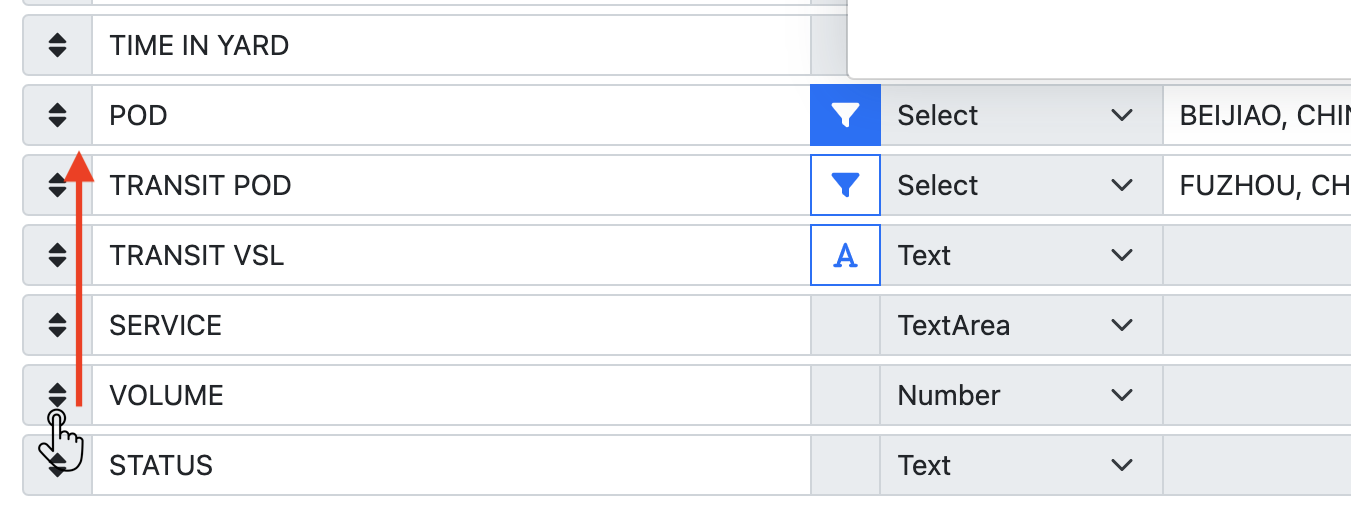The width and height of the screenshot is (1351, 516).
Task: Click the STATUS field name box
Action: coord(450,466)
